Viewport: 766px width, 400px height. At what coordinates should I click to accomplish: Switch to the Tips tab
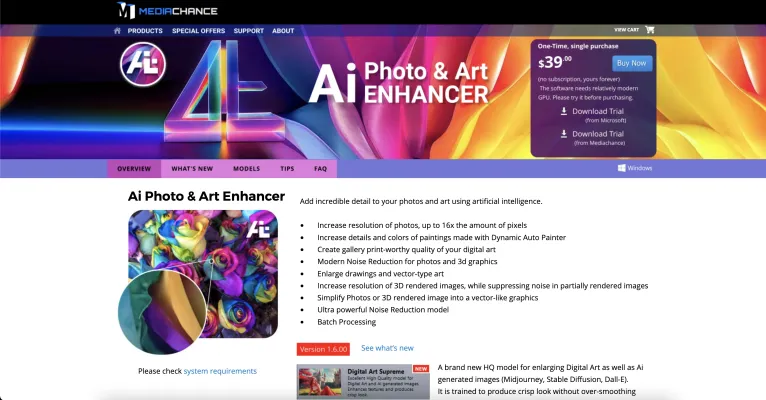[287, 168]
